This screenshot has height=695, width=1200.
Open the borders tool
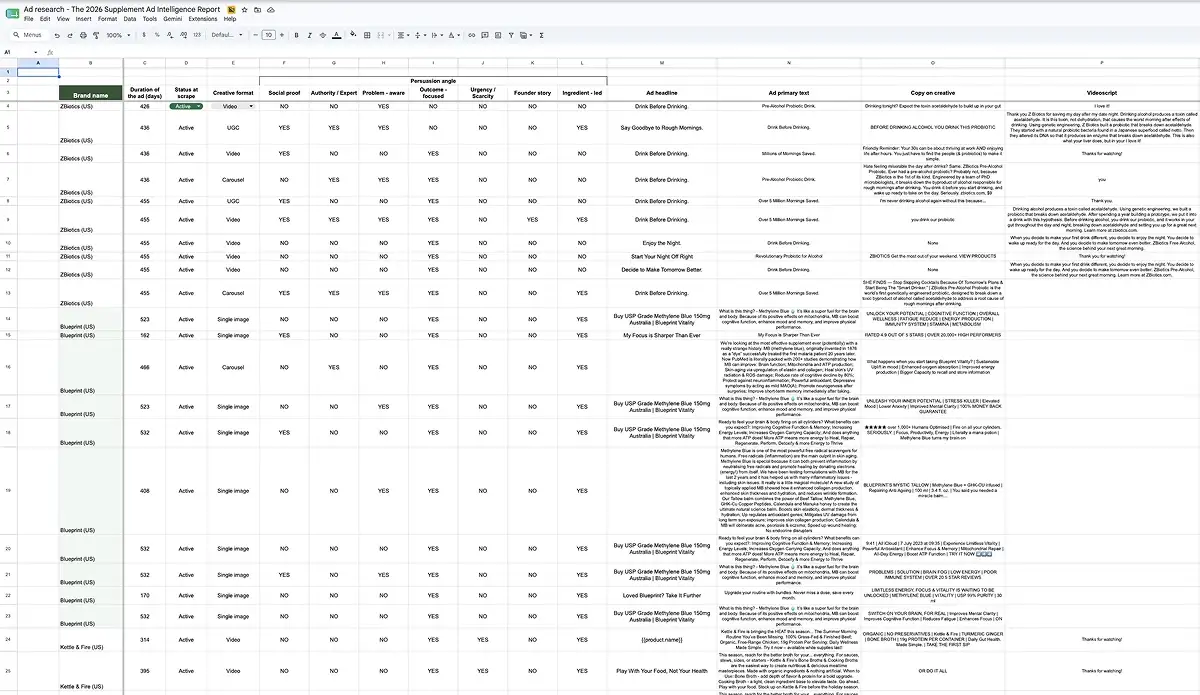[x=367, y=35]
